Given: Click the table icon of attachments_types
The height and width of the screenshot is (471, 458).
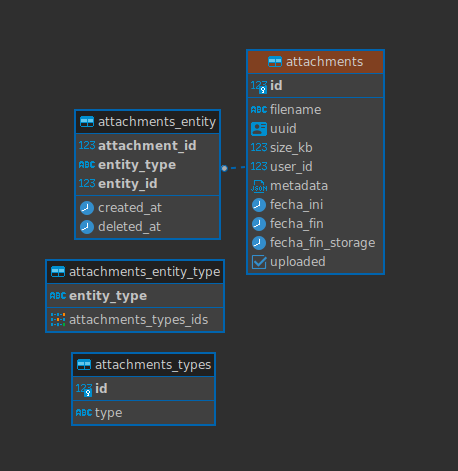Looking at the screenshot, I should [x=84, y=365].
